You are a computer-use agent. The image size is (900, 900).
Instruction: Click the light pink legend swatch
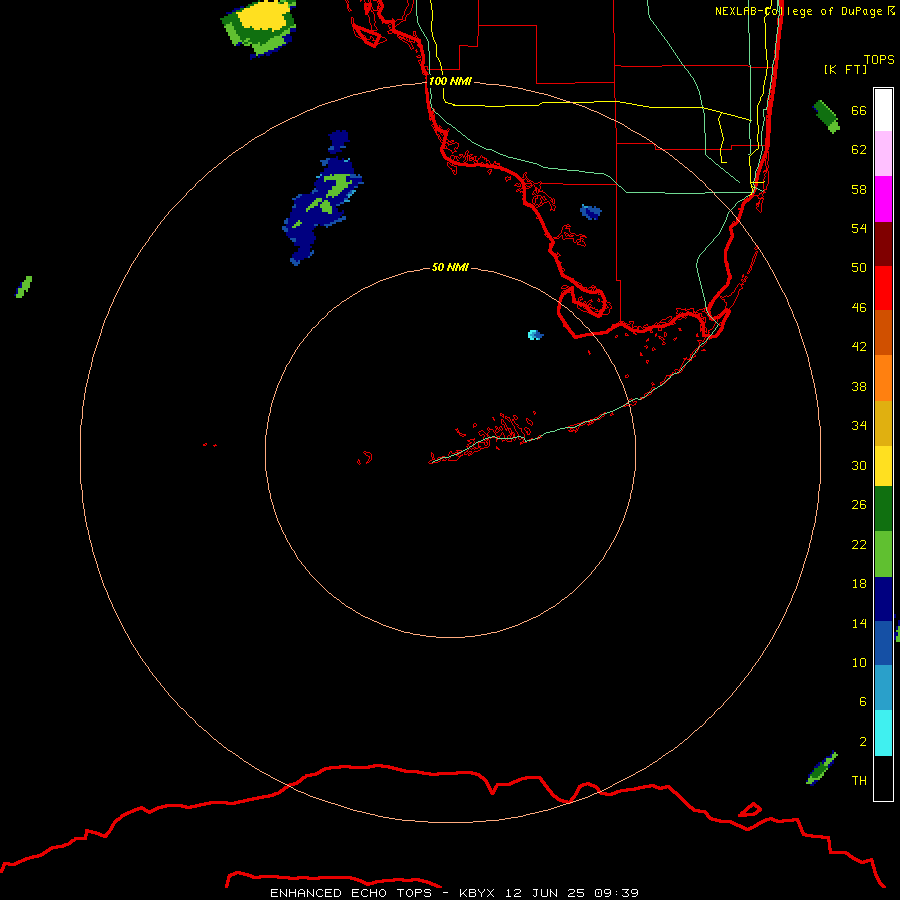(883, 154)
